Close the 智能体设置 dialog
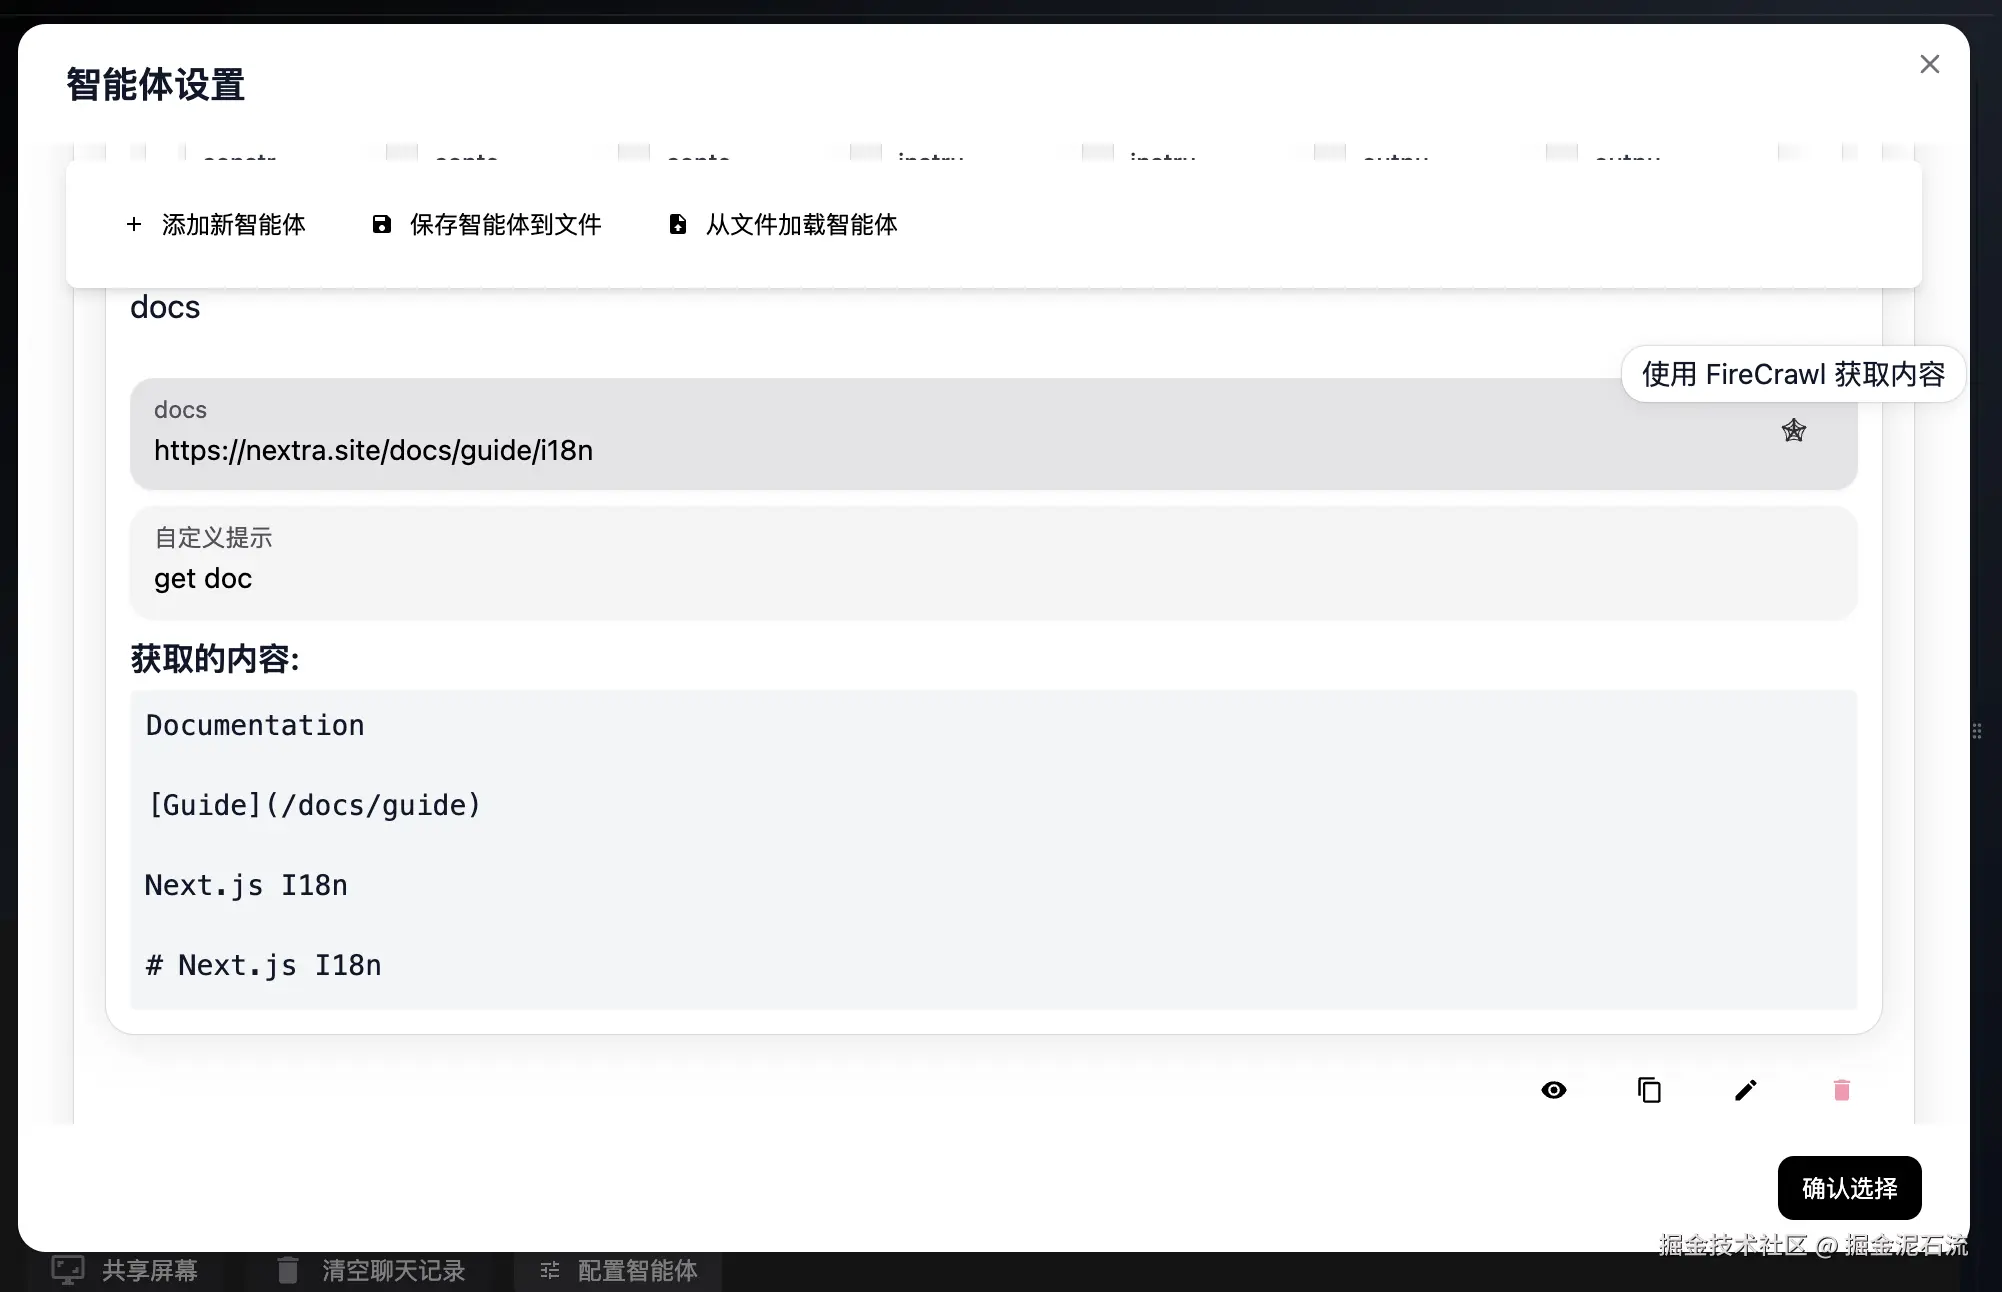2002x1292 pixels. pos(1929,64)
